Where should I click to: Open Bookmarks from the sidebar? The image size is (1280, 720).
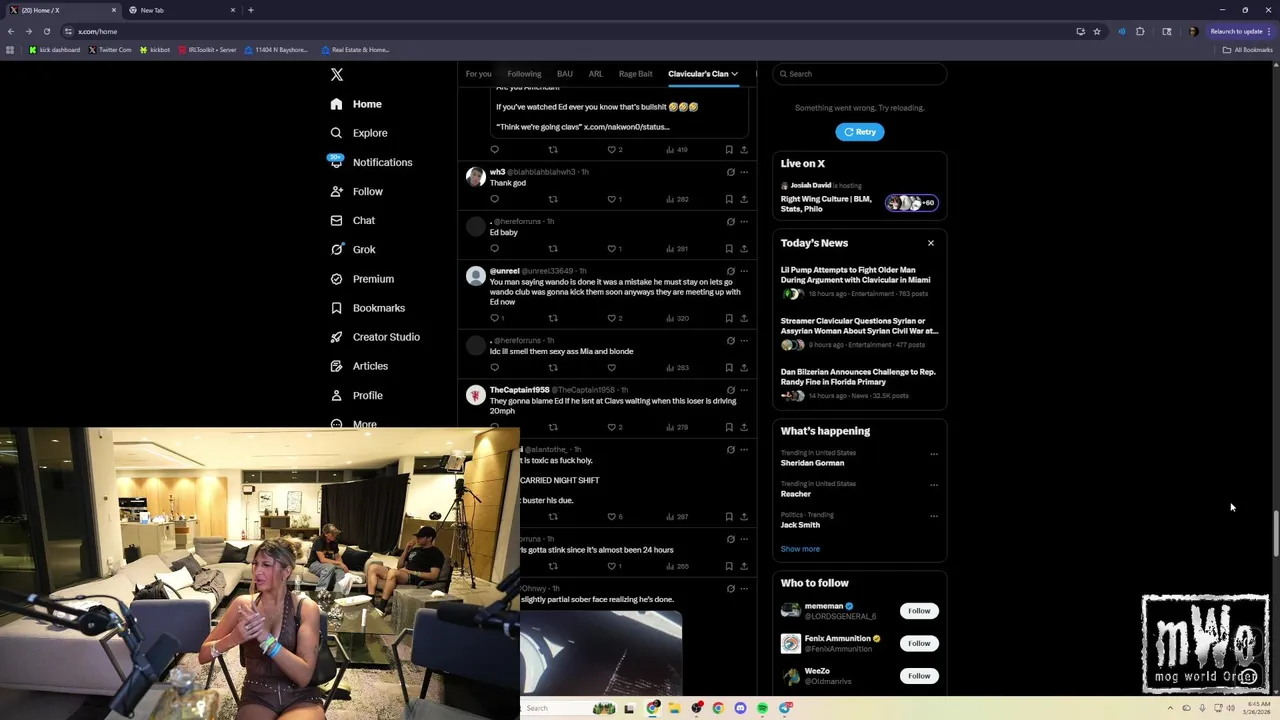pos(367,308)
